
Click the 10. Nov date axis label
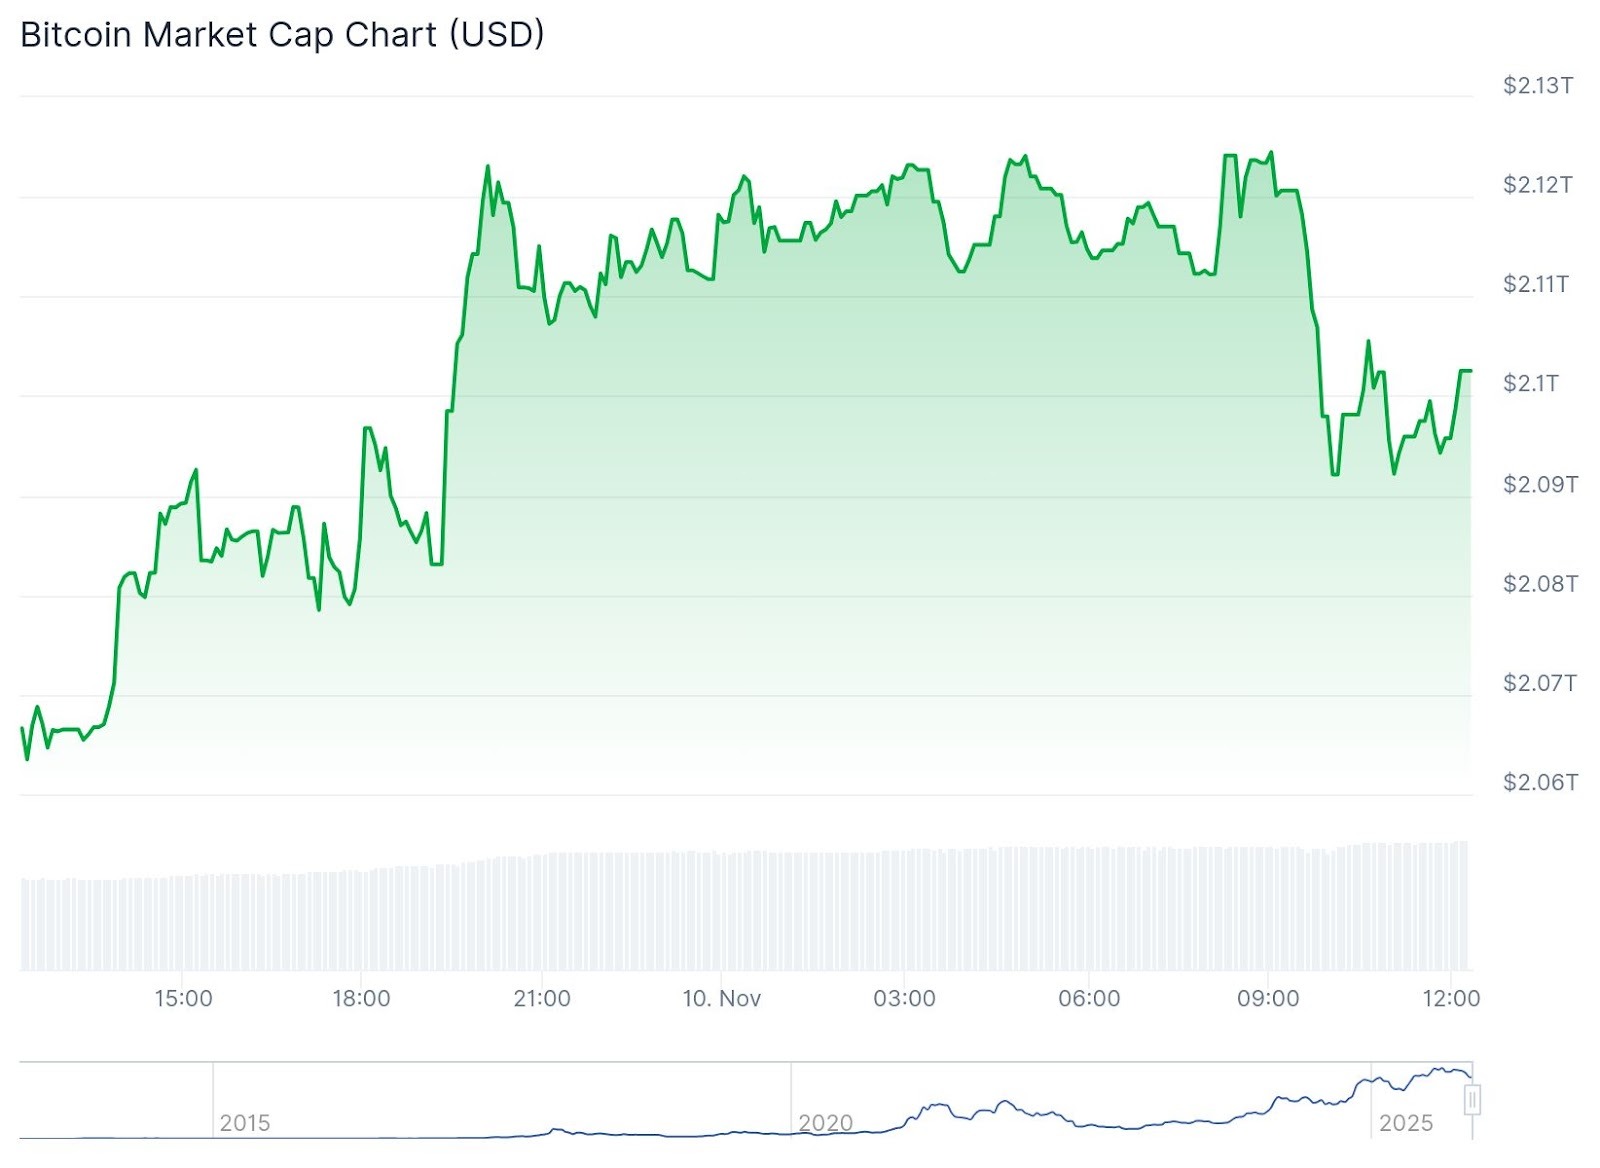click(x=722, y=998)
